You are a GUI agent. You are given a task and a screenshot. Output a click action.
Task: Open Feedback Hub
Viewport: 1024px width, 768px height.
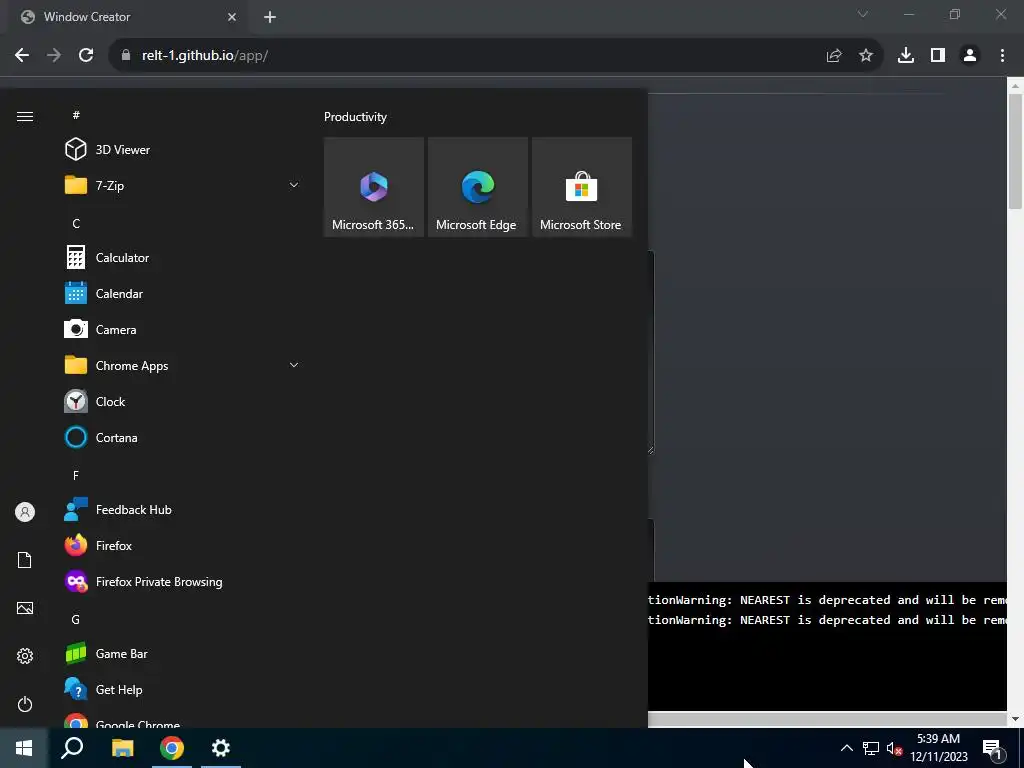(x=183, y=509)
